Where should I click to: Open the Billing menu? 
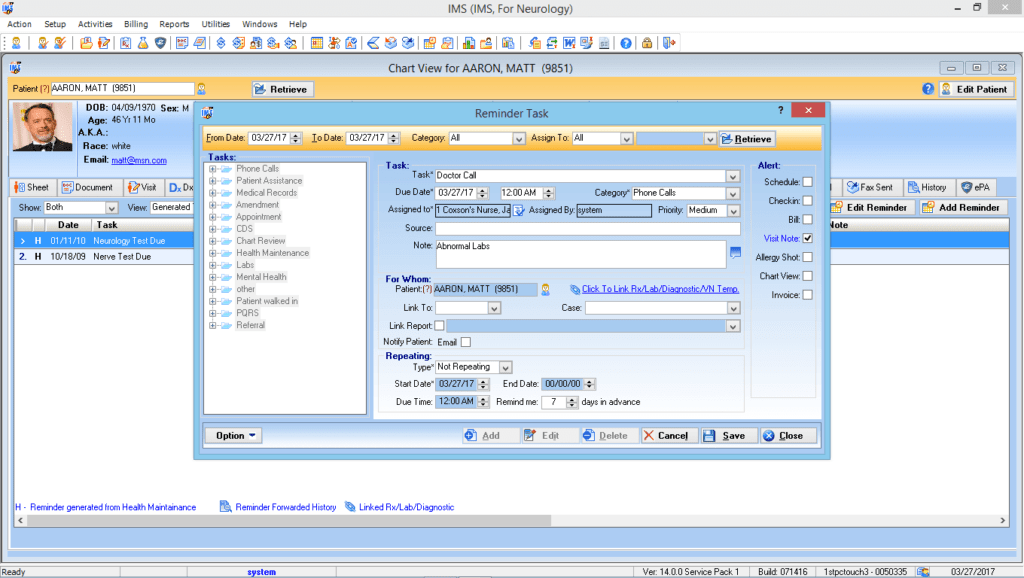click(x=135, y=24)
